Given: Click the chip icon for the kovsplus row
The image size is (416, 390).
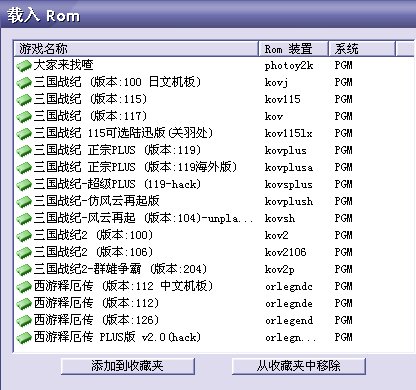Looking at the screenshot, I should click(24, 185).
